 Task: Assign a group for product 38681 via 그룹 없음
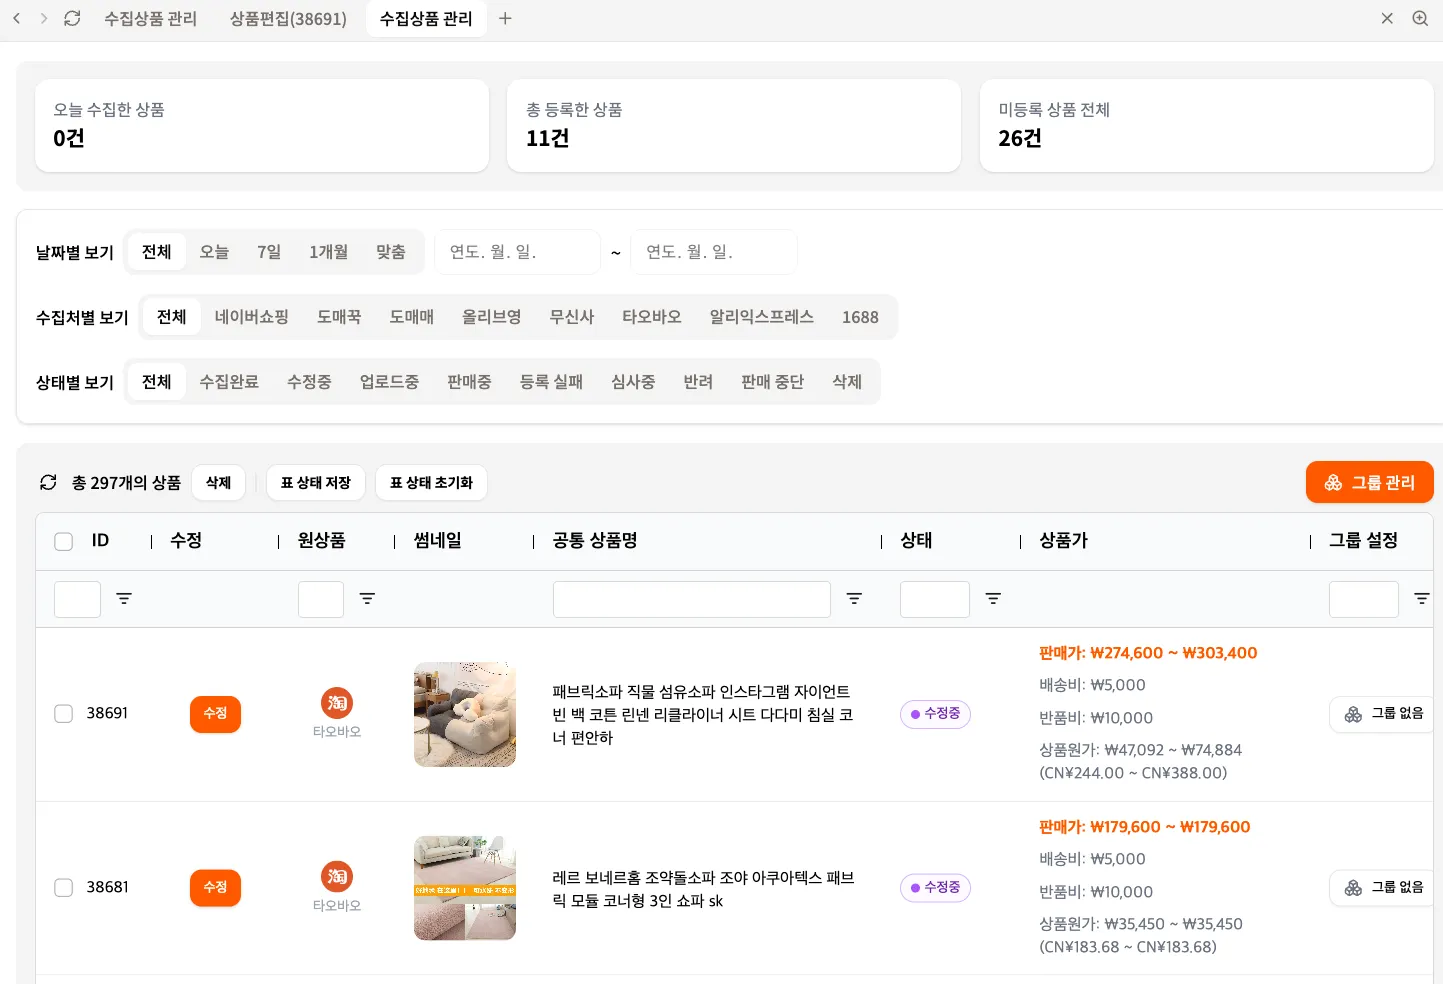pyautogui.click(x=1384, y=888)
